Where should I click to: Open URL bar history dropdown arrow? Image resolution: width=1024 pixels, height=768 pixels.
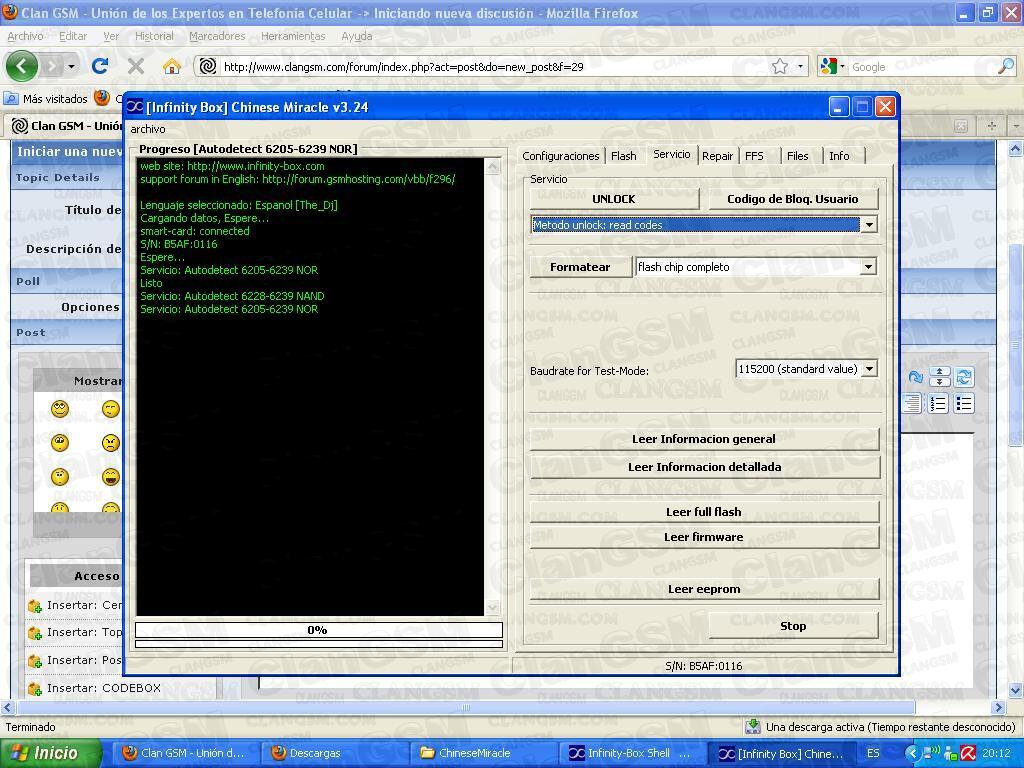(800, 66)
